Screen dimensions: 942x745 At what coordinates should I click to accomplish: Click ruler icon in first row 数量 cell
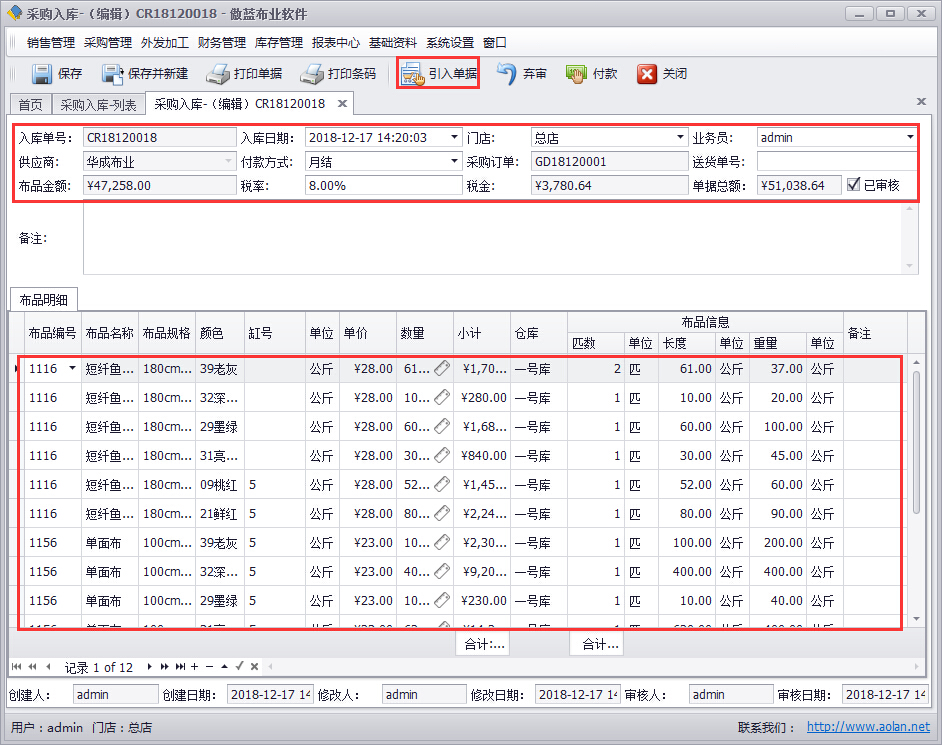[x=441, y=369]
